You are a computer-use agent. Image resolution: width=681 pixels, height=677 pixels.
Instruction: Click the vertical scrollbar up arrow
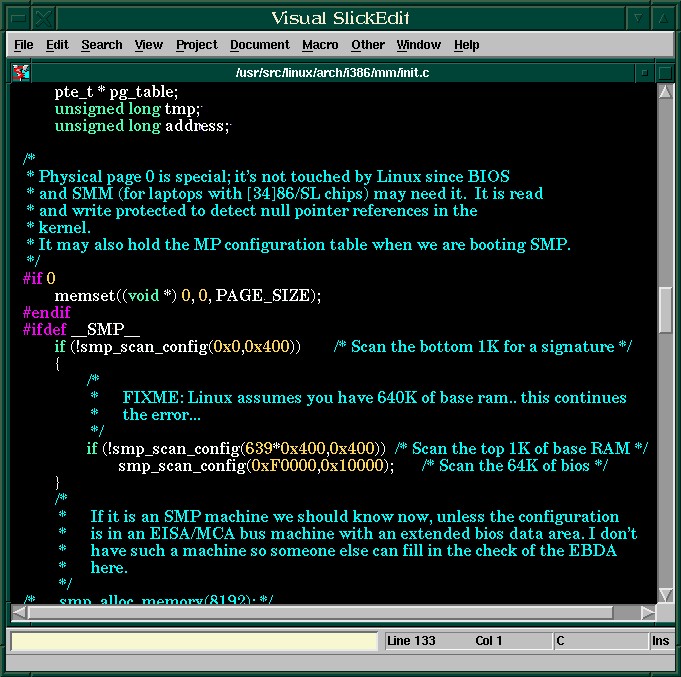pyautogui.click(x=665, y=92)
